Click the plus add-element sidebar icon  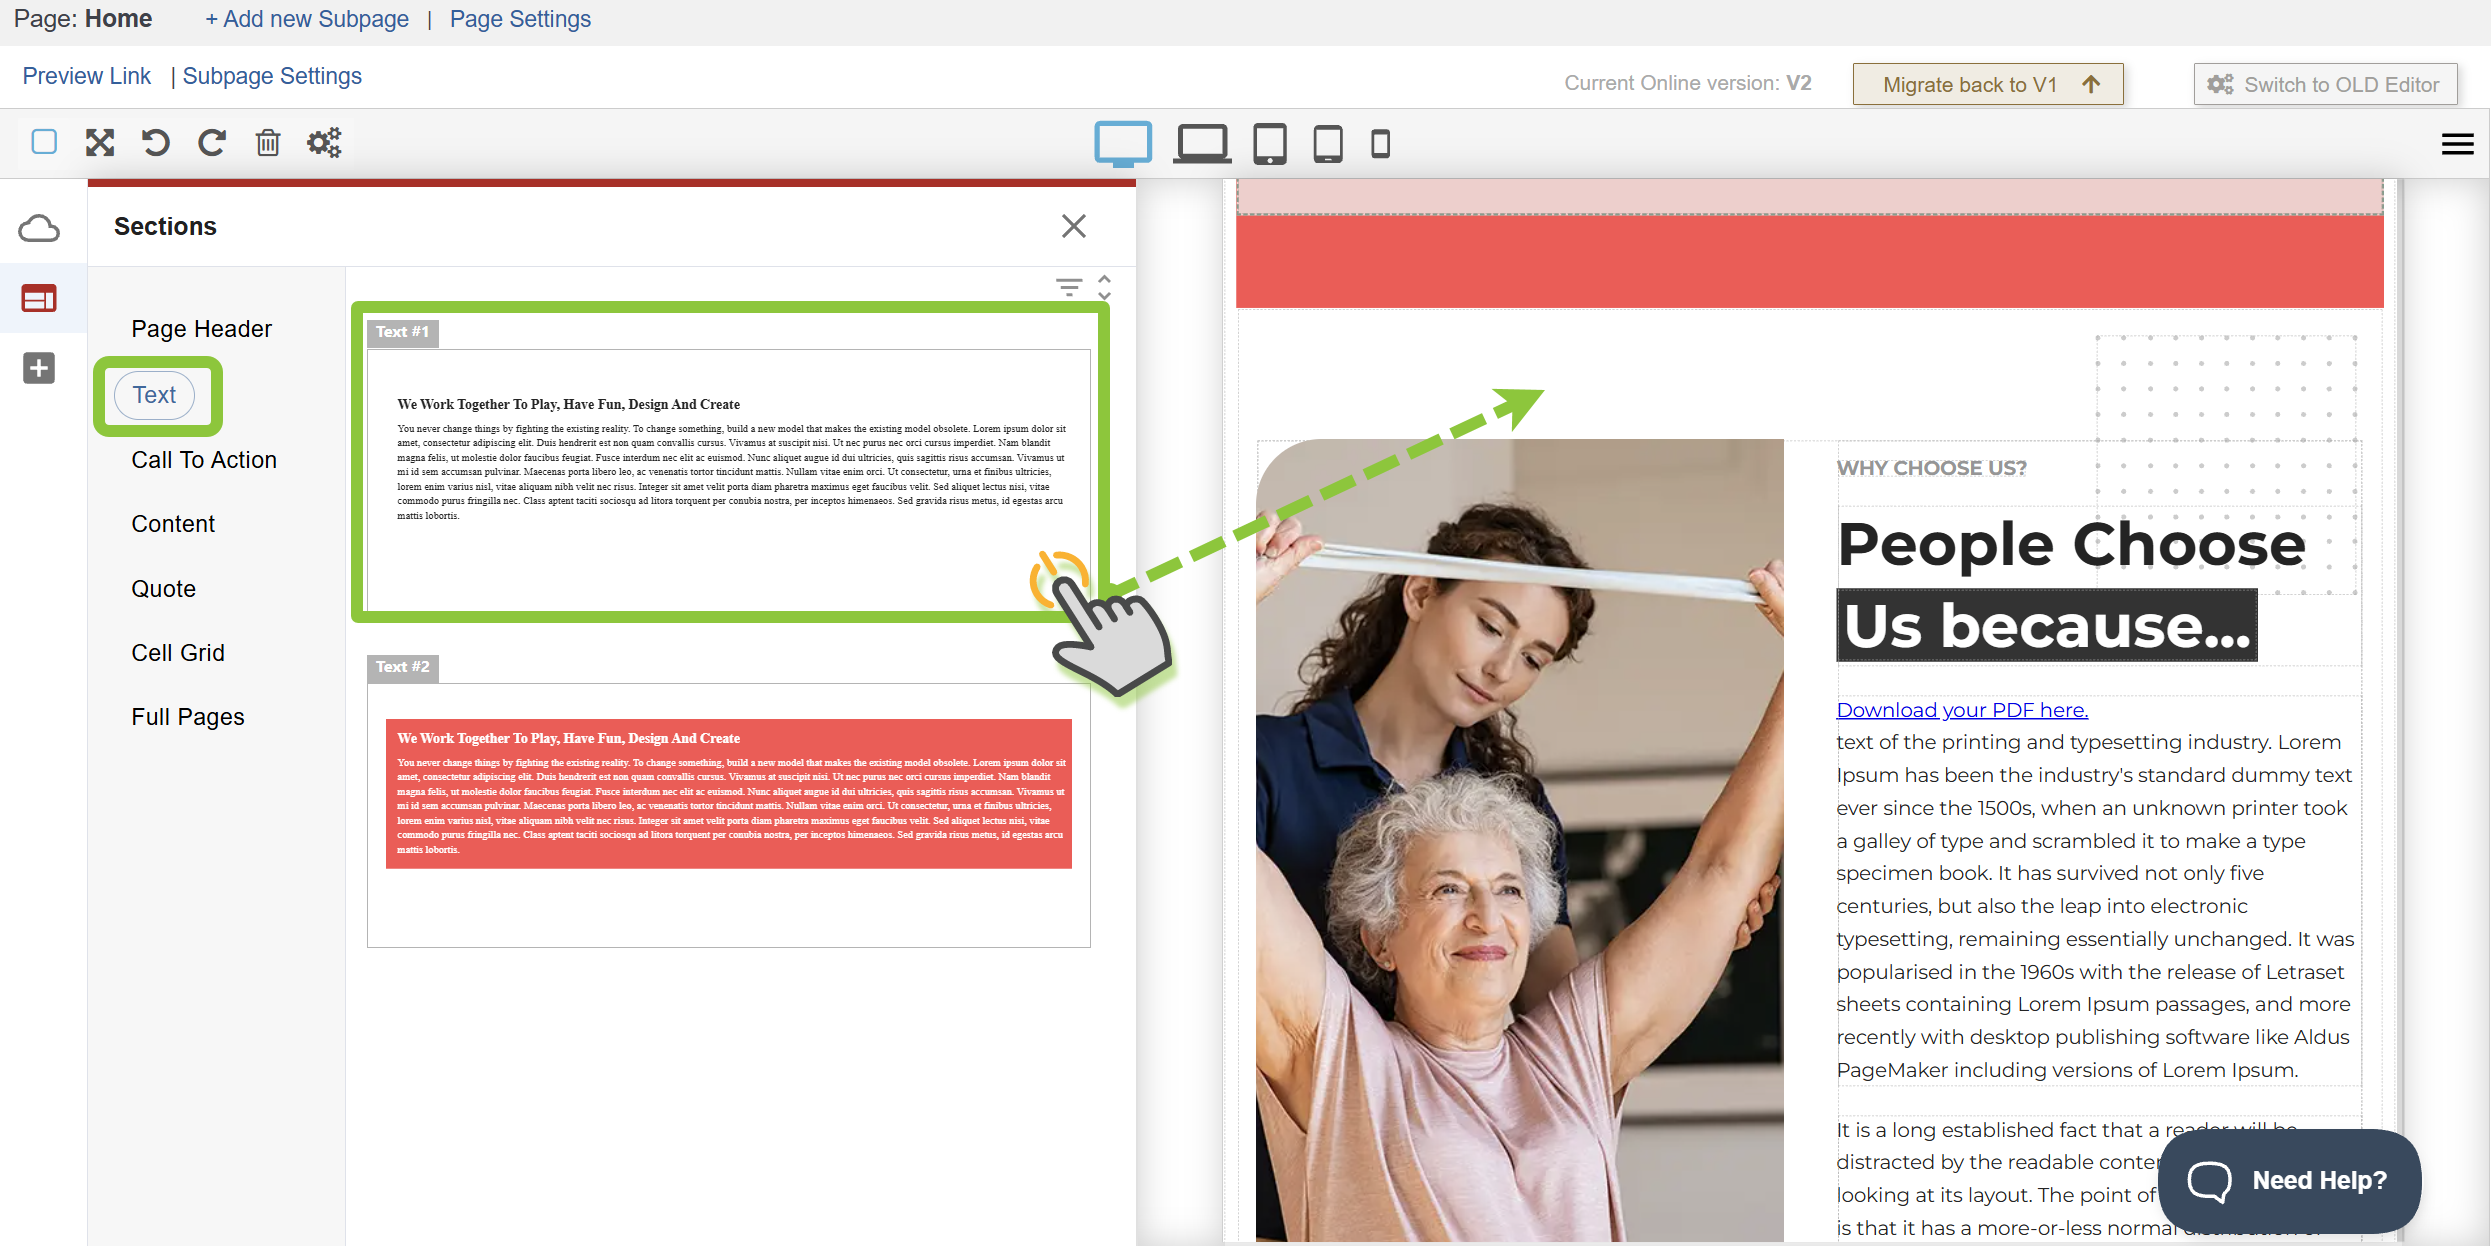point(39,368)
